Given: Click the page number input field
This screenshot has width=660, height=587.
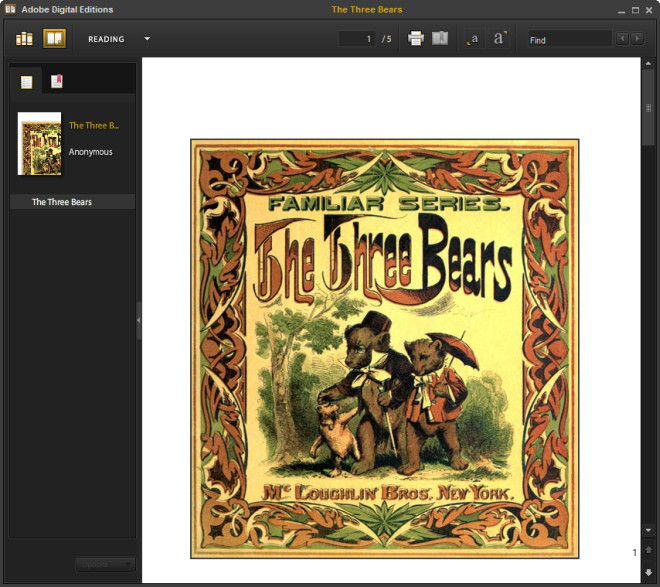Looking at the screenshot, I should point(357,39).
